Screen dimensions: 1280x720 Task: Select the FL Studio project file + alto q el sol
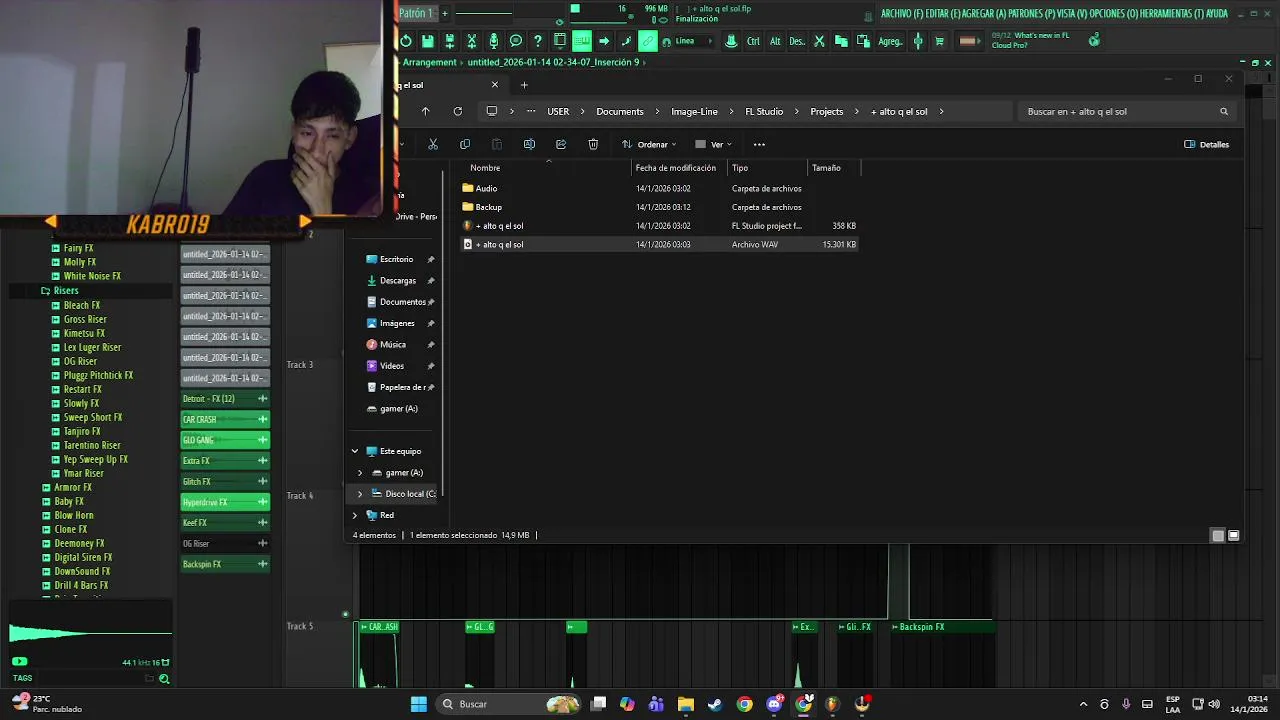pos(660,226)
